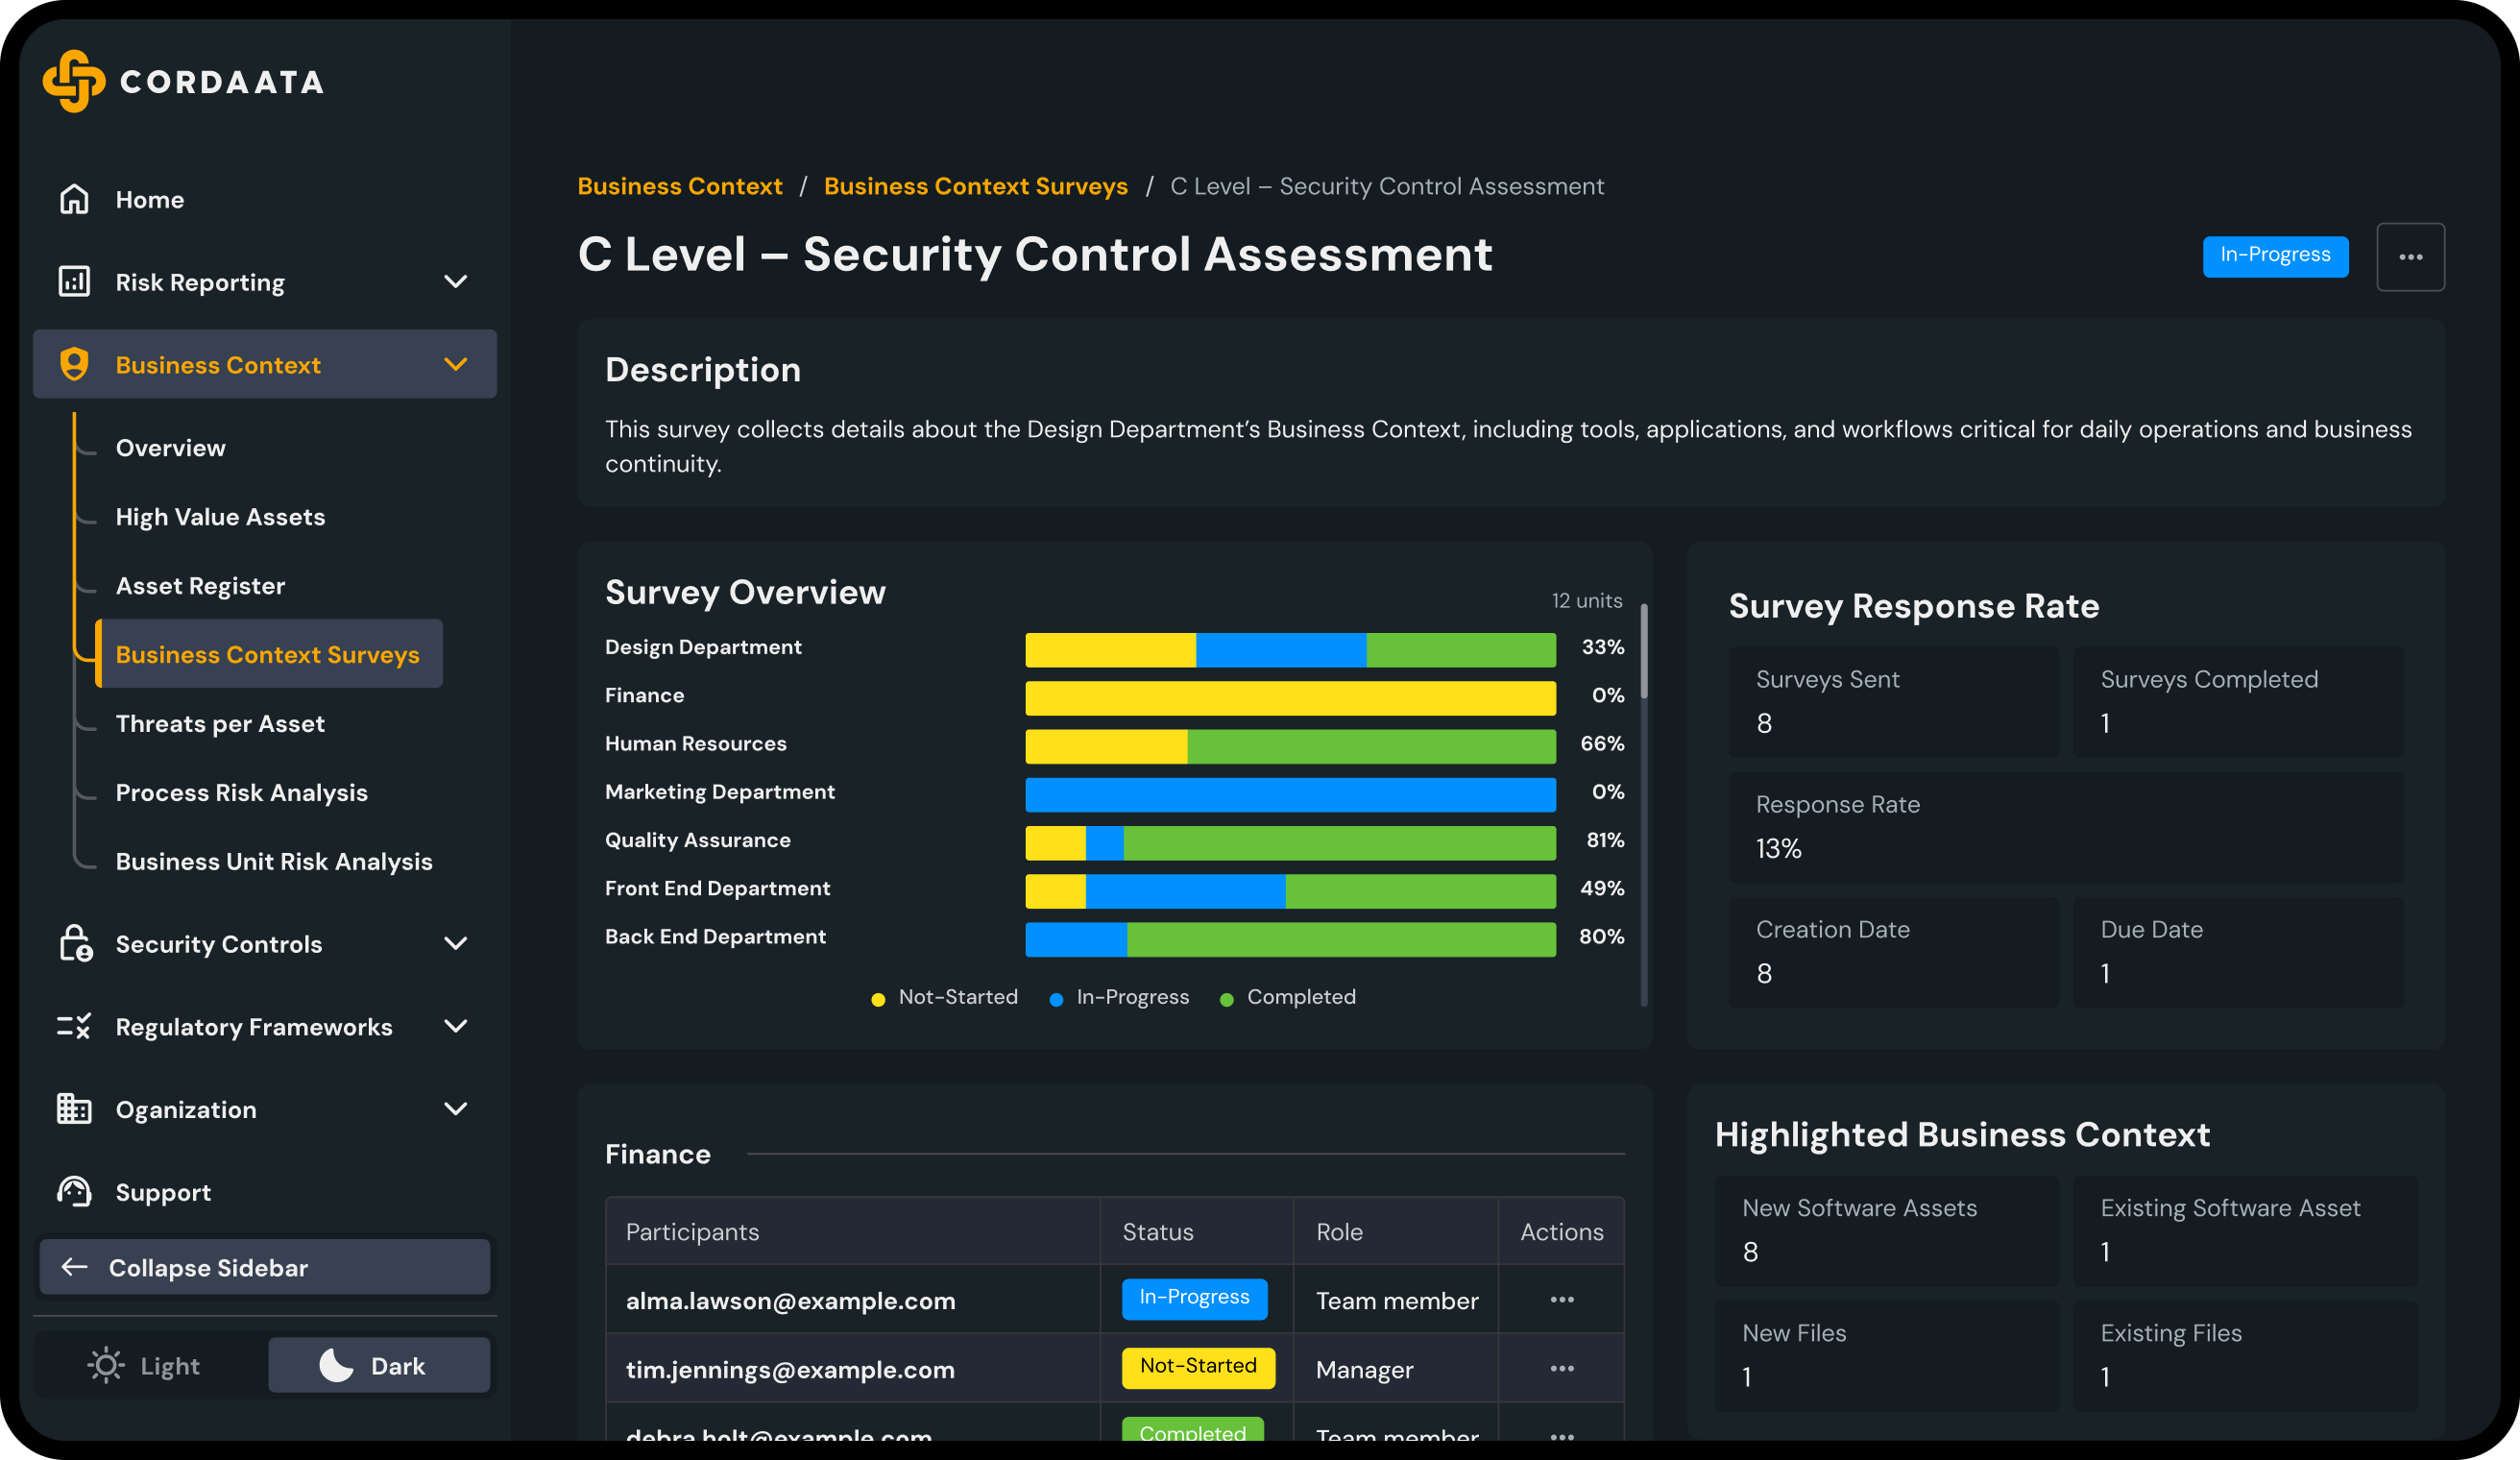Enable Dark mode theme
The height and width of the screenshot is (1460, 2520).
pyautogui.click(x=379, y=1364)
